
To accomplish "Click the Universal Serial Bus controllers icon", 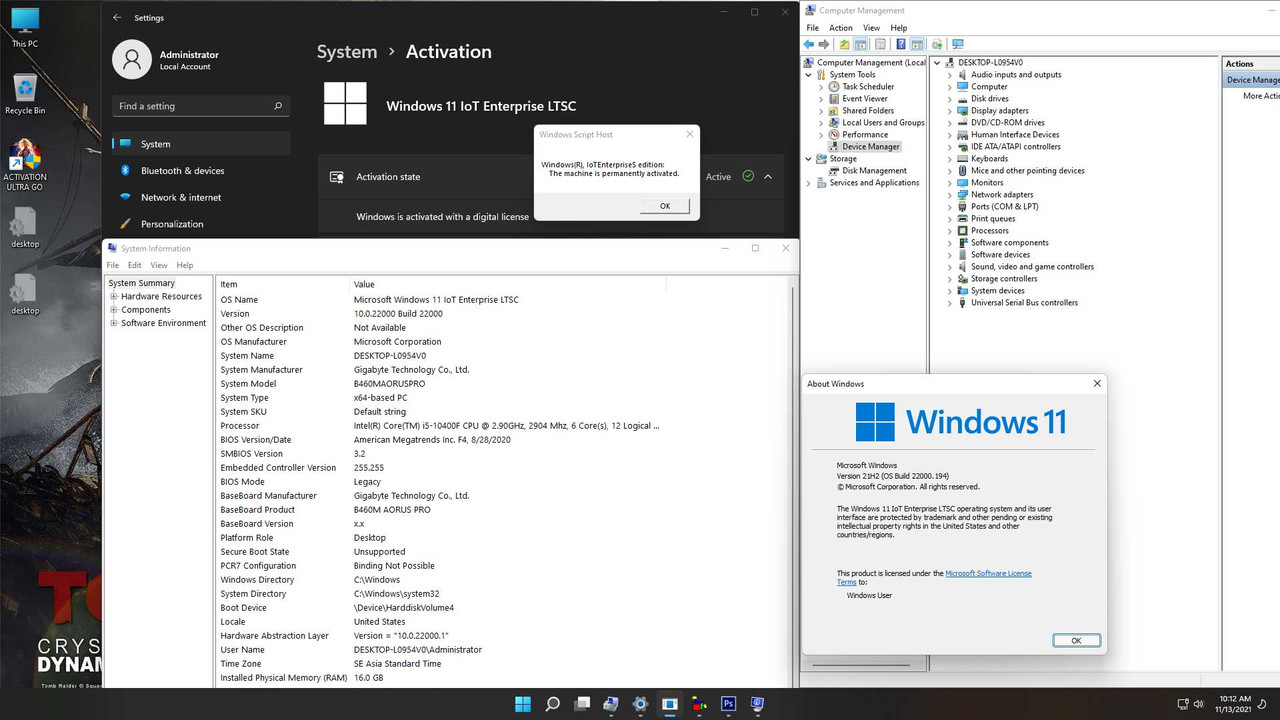I will pyautogui.click(x=963, y=303).
